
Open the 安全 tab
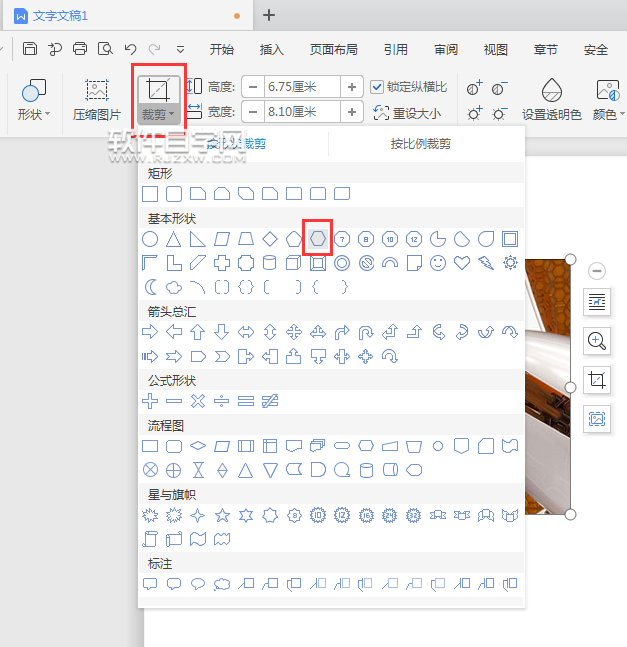coord(596,50)
